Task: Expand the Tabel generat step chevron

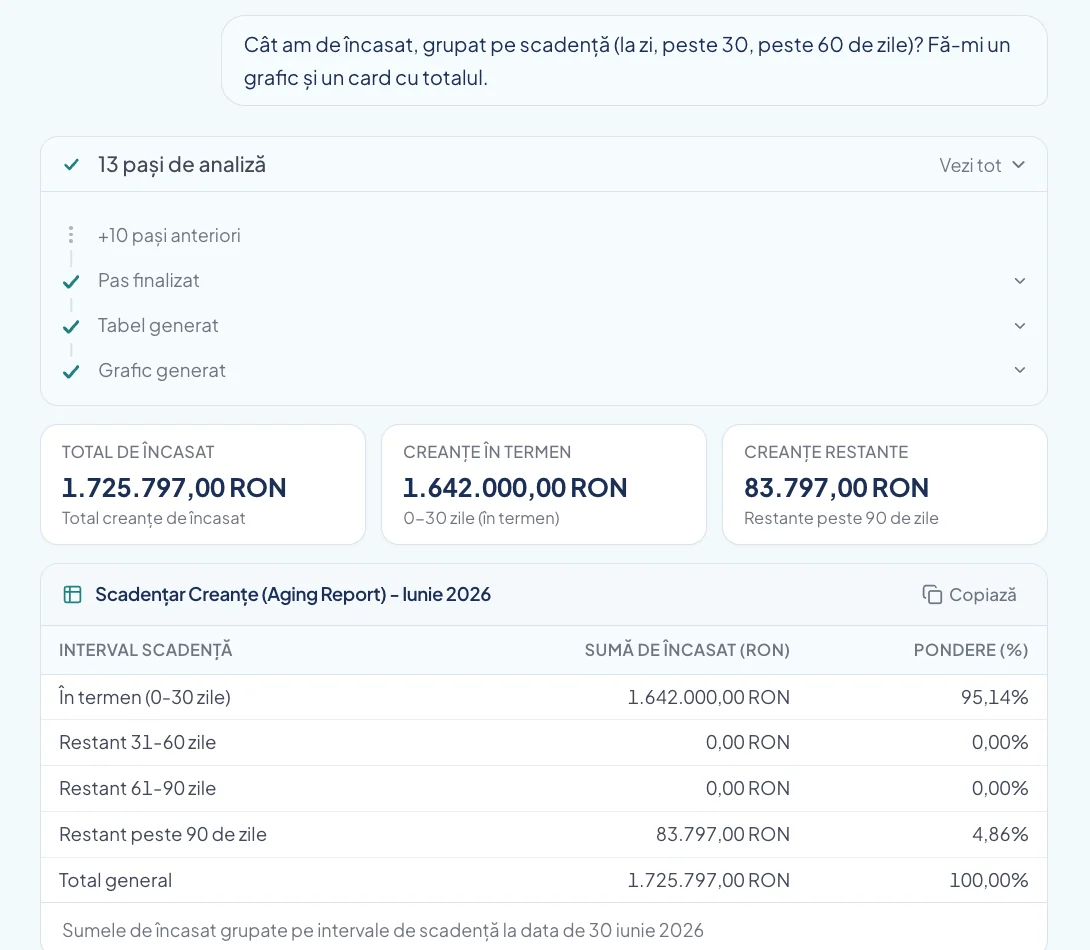Action: pos(1020,326)
